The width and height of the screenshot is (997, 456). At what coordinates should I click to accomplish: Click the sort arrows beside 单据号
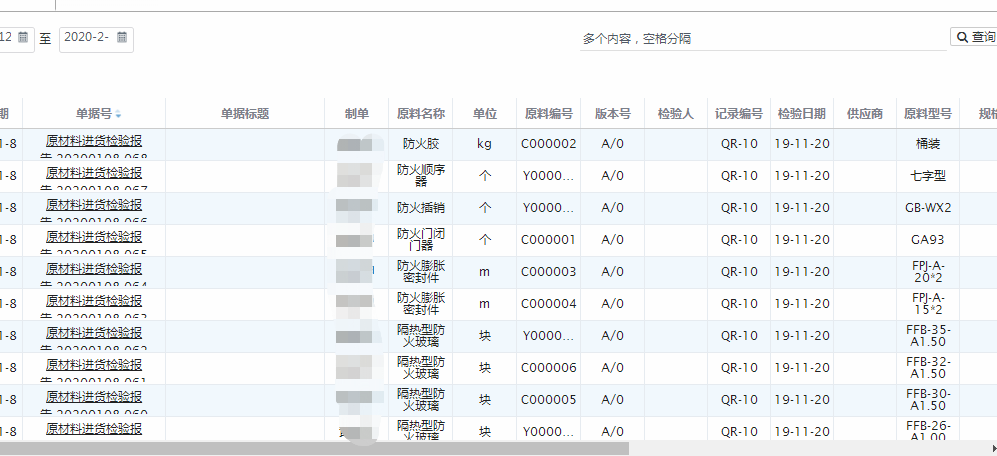click(x=119, y=114)
